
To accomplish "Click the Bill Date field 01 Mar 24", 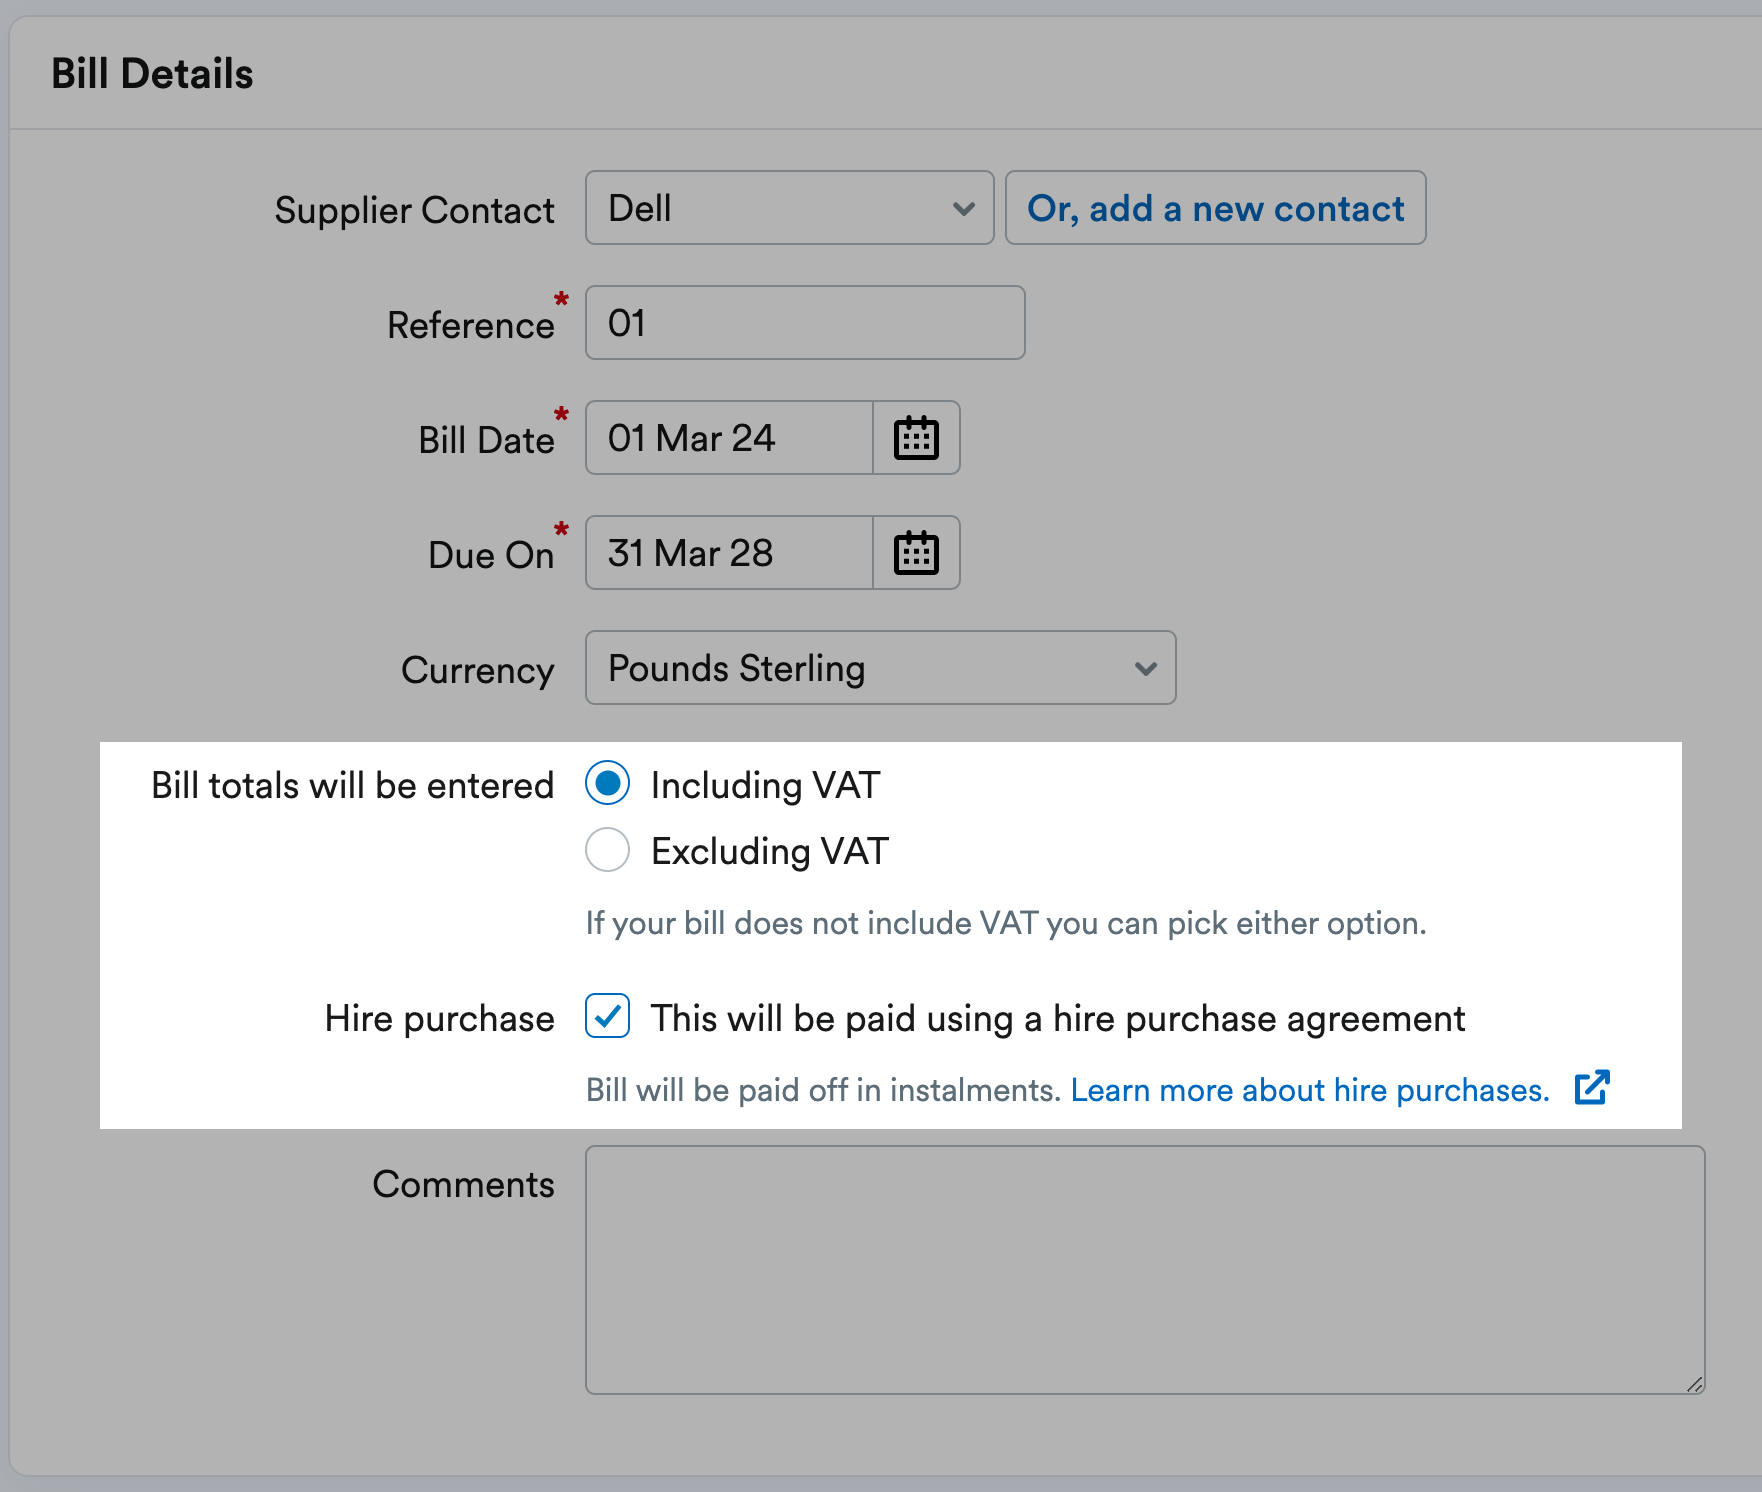I will pos(729,438).
